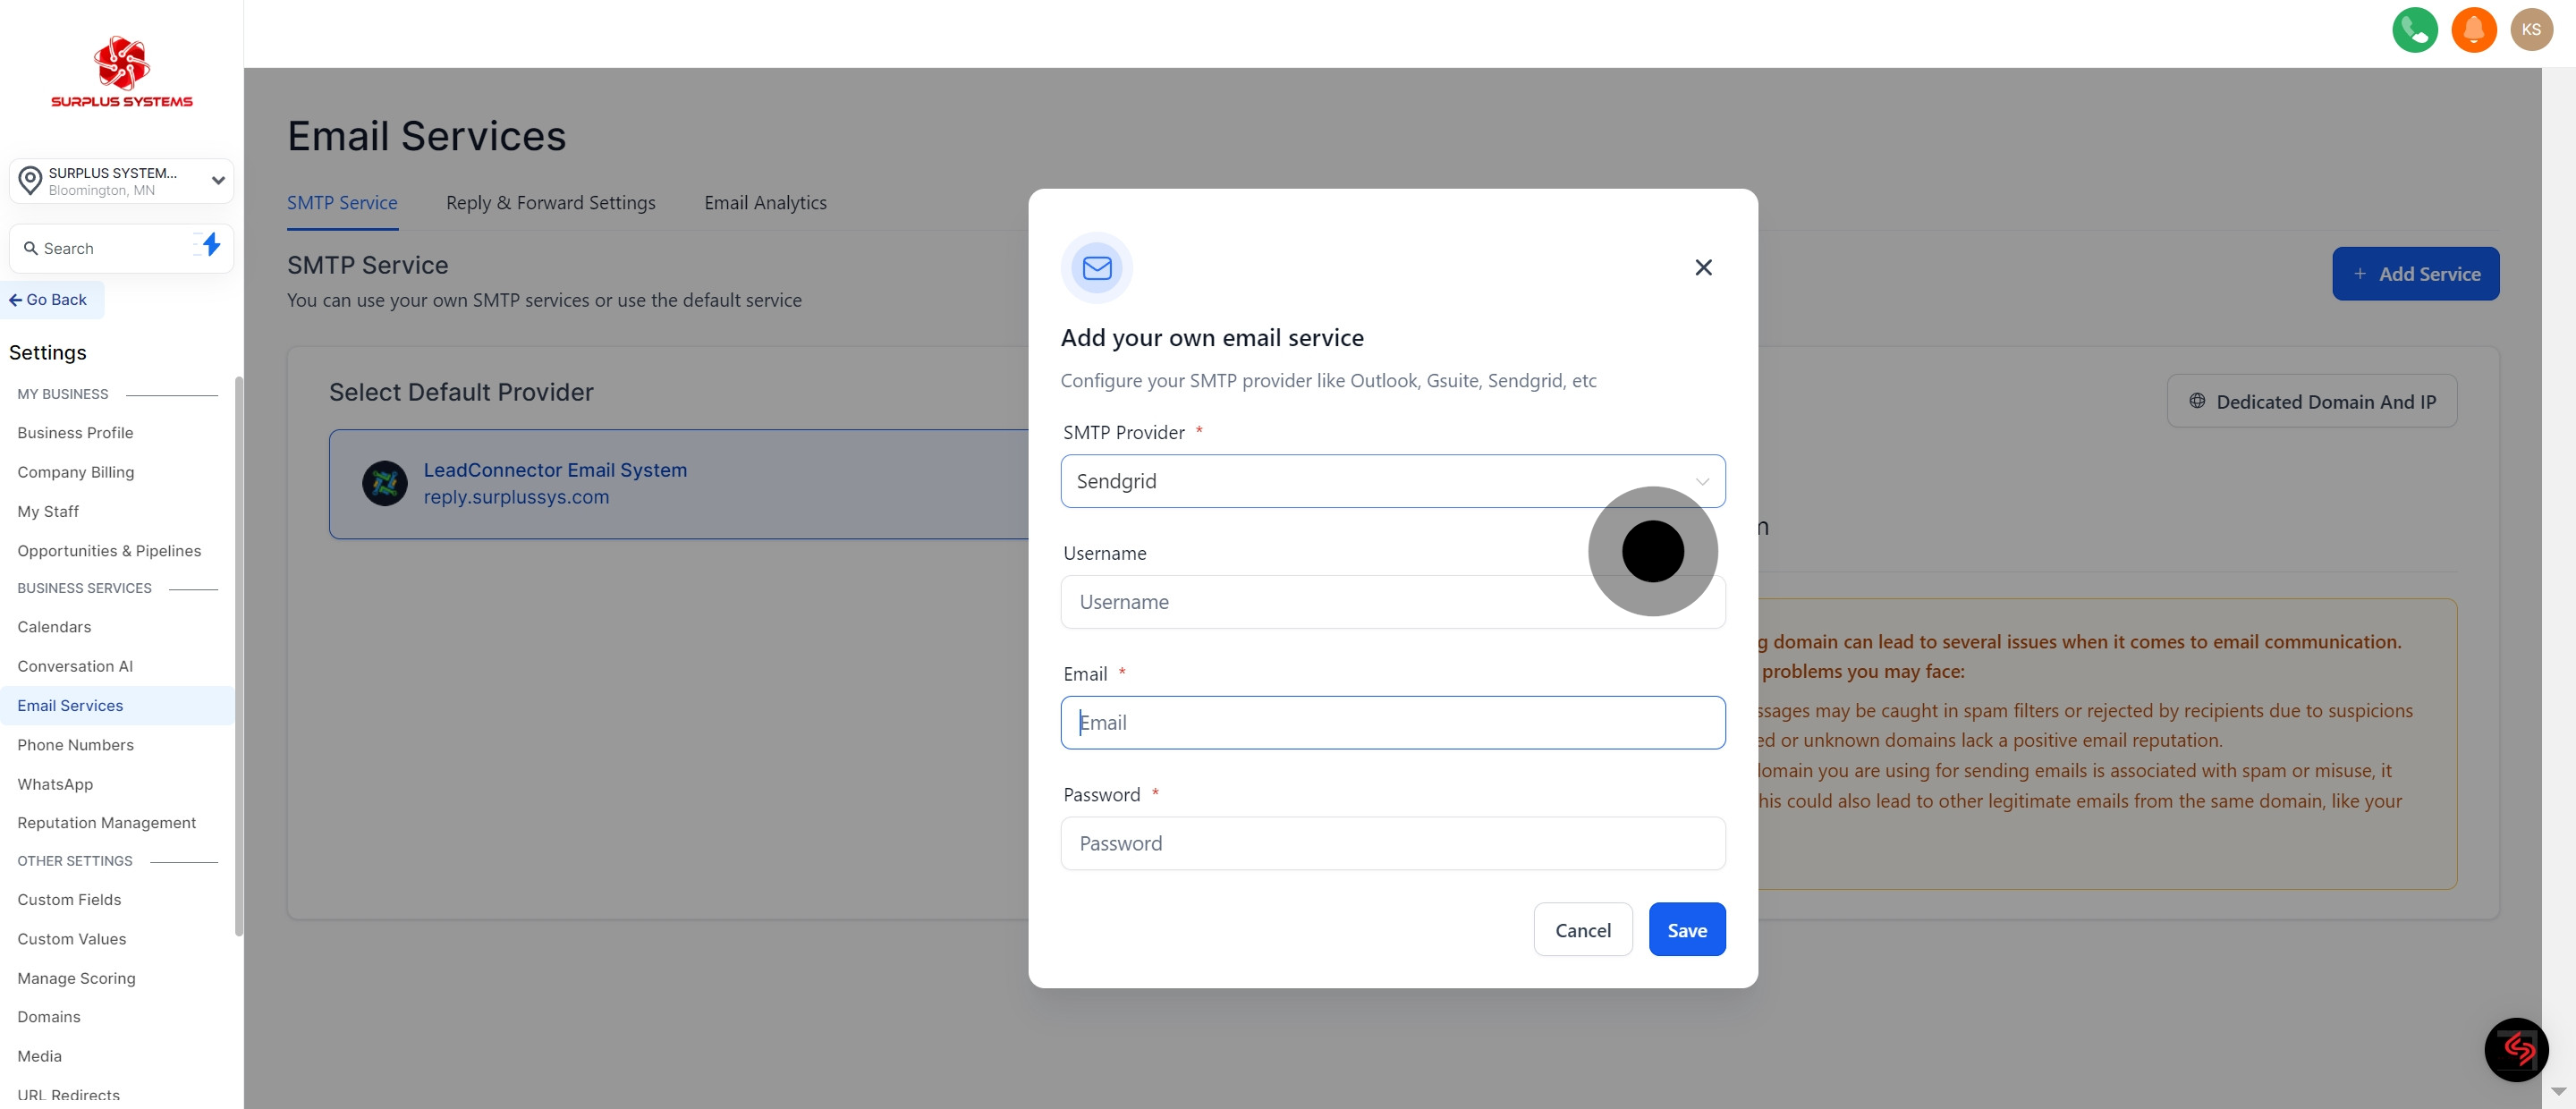Cancel the email service dialog
The height and width of the screenshot is (1109, 2576).
1582,930
